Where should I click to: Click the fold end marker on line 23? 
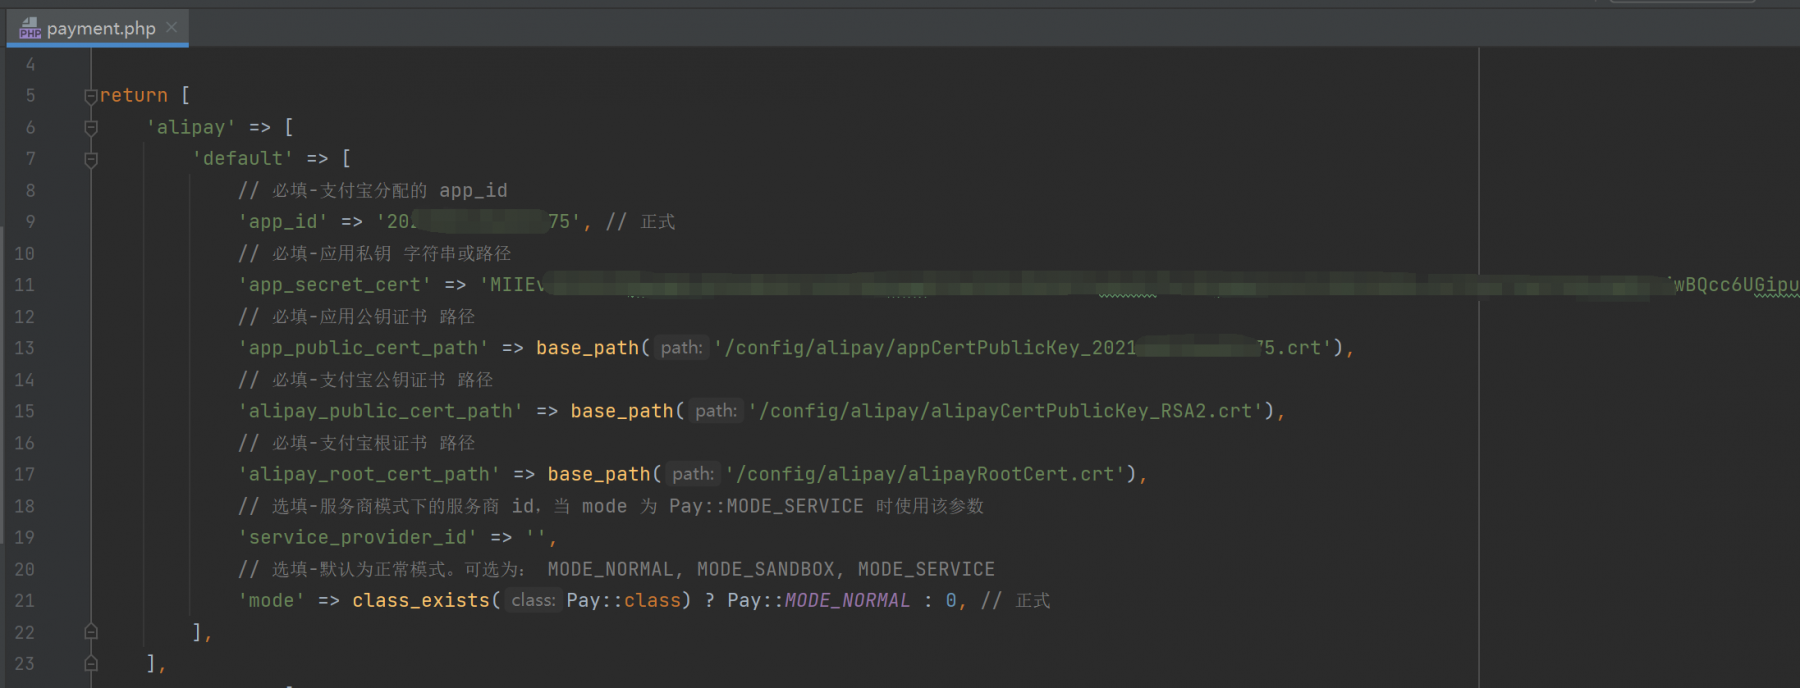pos(91,663)
